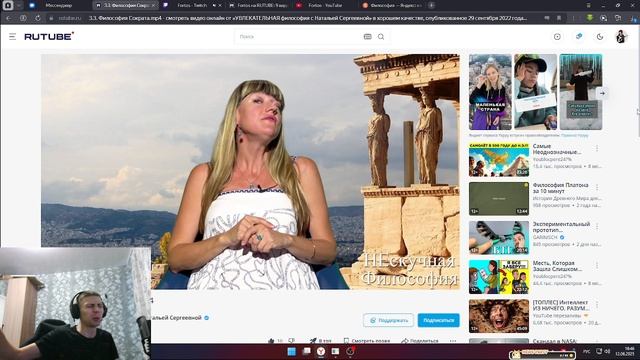
Task: Click Смотреть позже under the video
Action: click(367, 340)
